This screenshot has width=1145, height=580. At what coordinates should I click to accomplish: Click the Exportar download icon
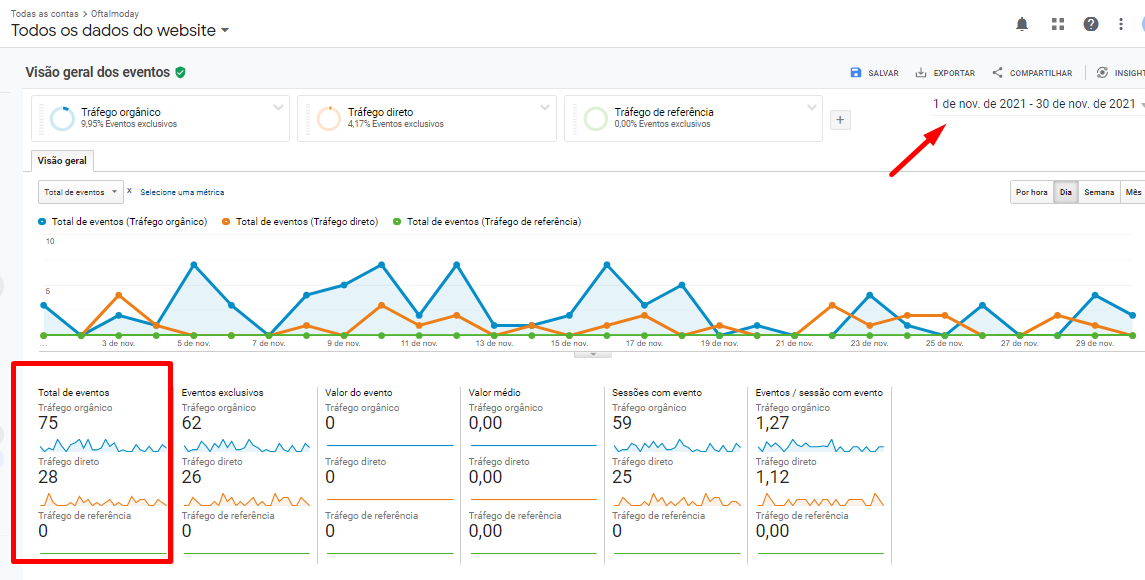[x=921, y=73]
